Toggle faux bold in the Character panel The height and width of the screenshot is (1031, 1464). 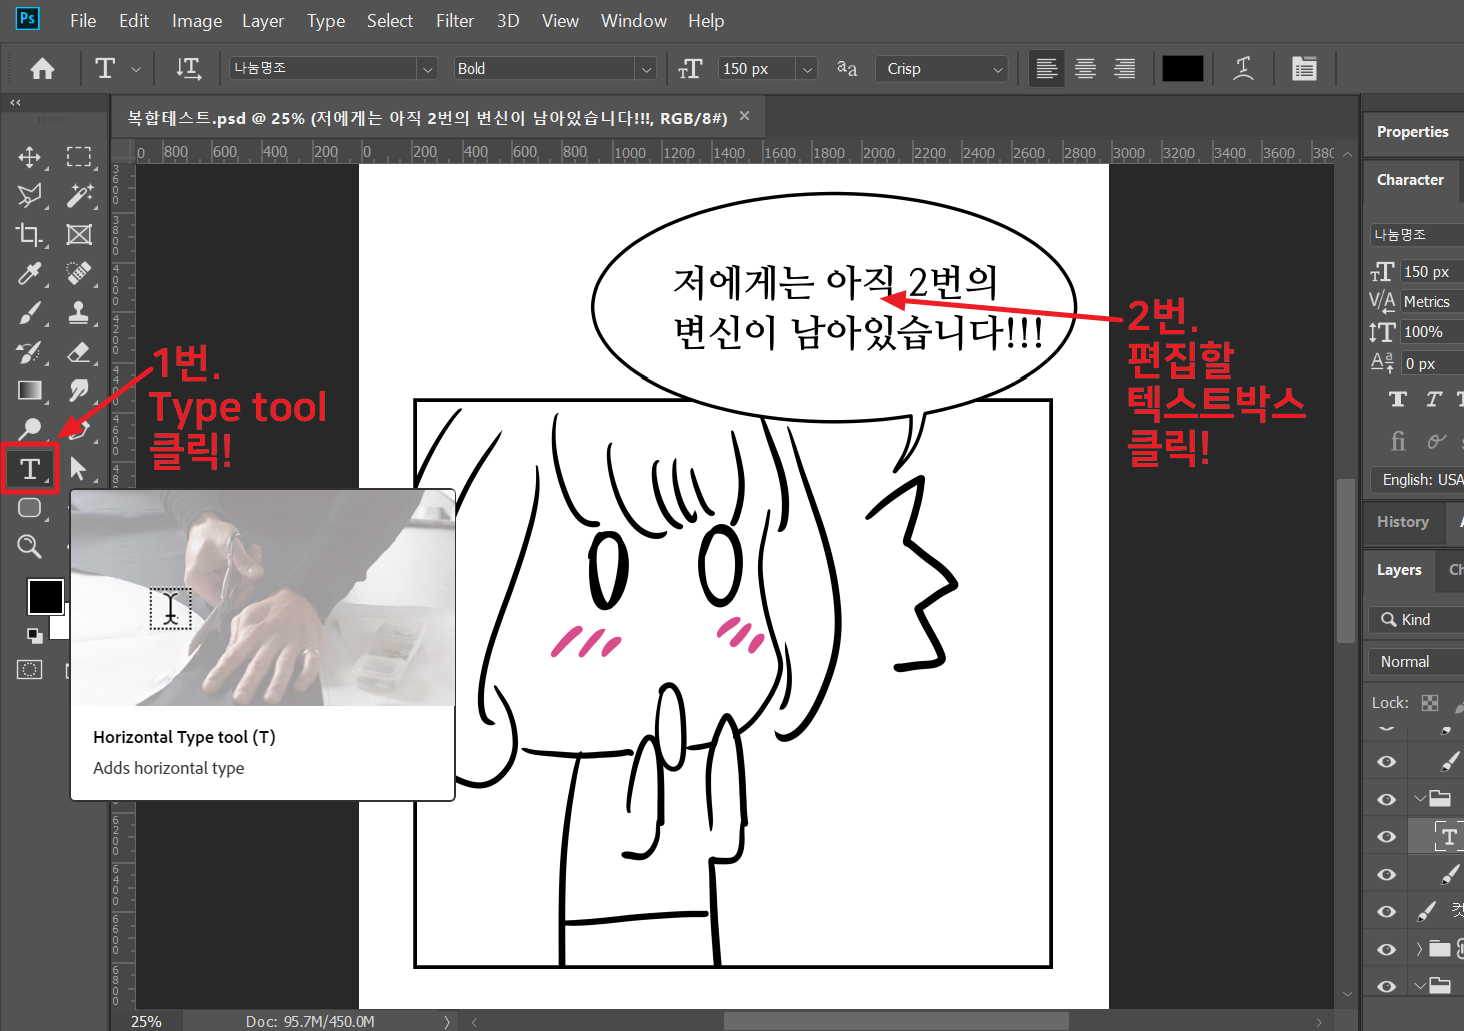click(1397, 399)
